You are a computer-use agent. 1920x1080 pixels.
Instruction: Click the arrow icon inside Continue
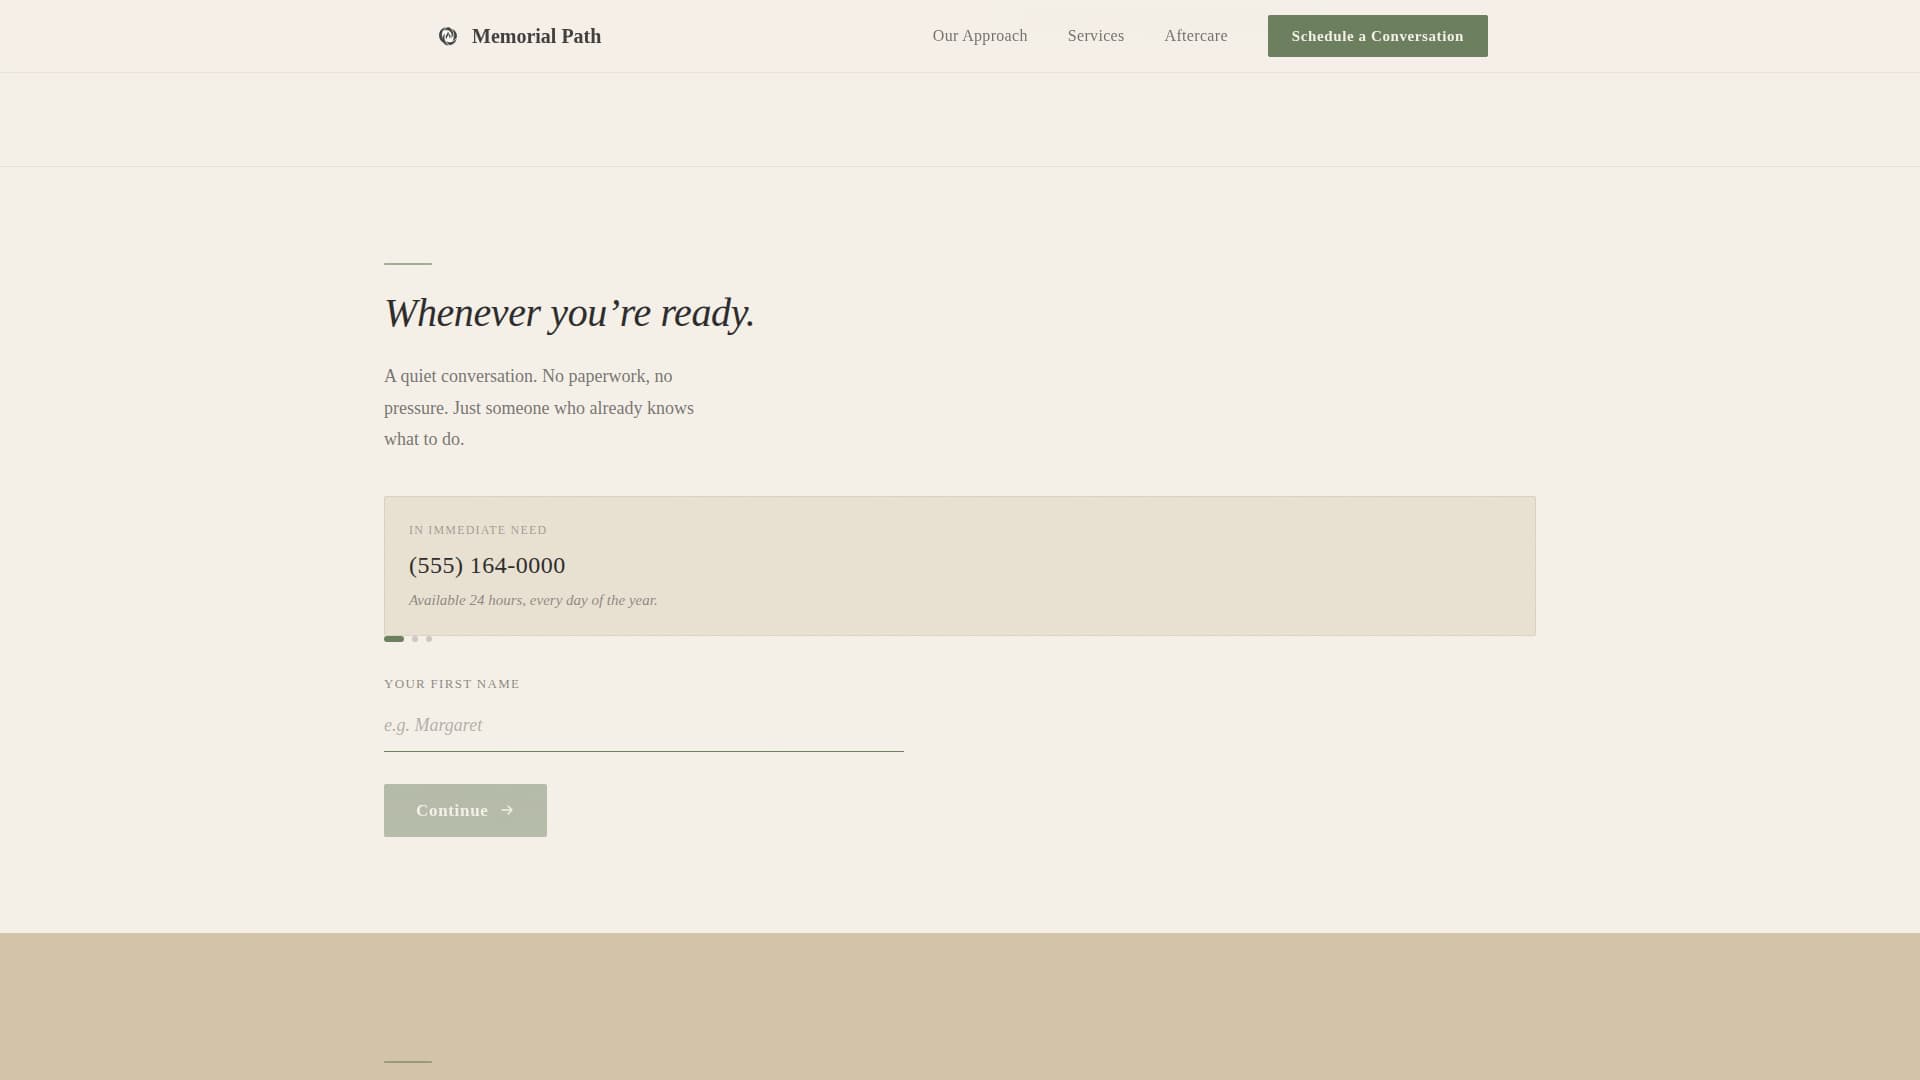(x=507, y=811)
